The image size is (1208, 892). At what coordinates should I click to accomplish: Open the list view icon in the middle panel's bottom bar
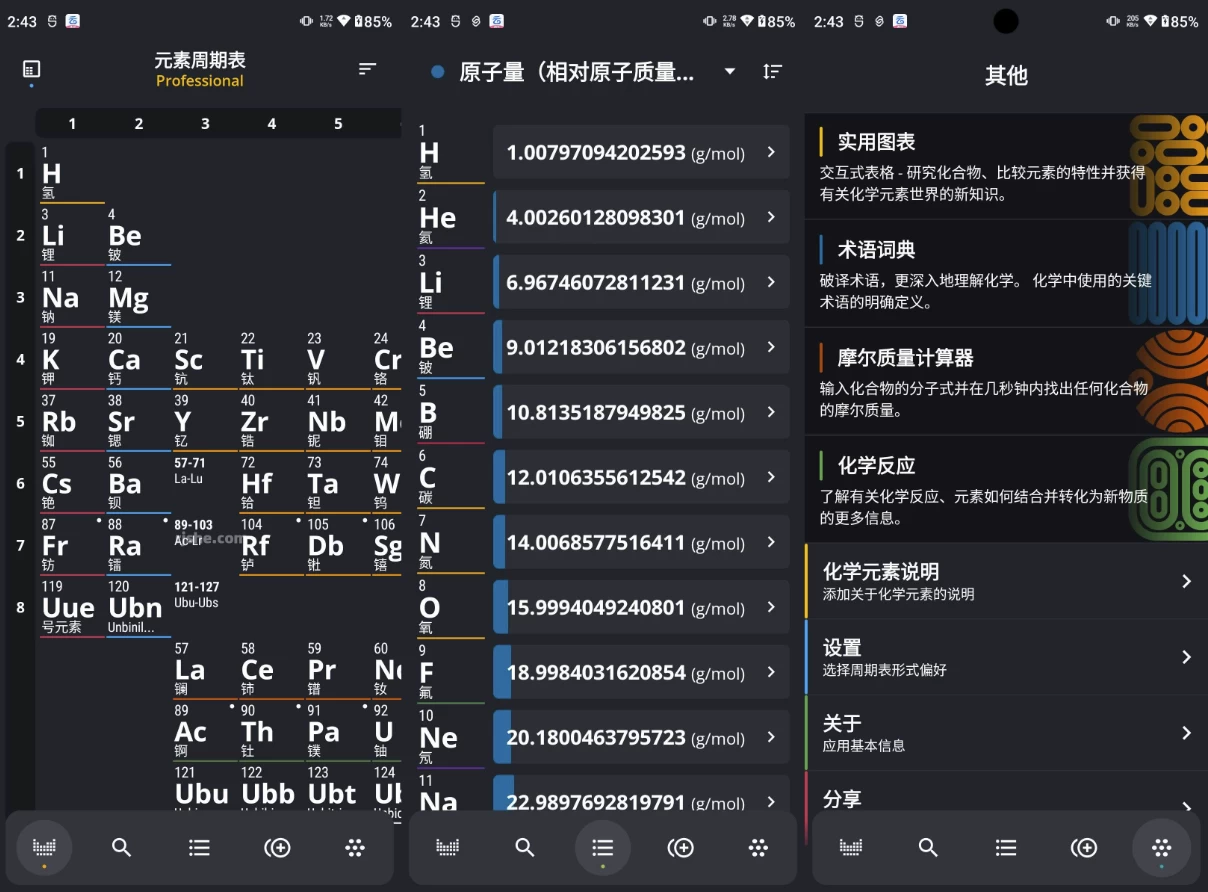pos(603,847)
